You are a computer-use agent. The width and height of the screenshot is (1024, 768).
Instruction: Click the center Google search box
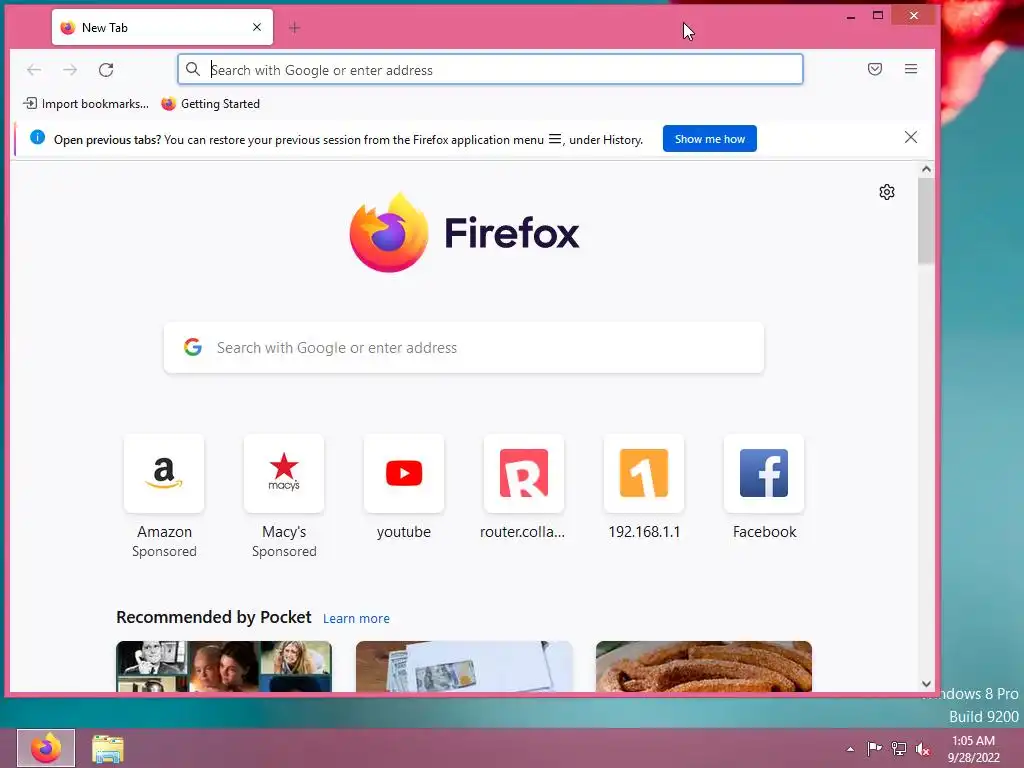(x=464, y=347)
